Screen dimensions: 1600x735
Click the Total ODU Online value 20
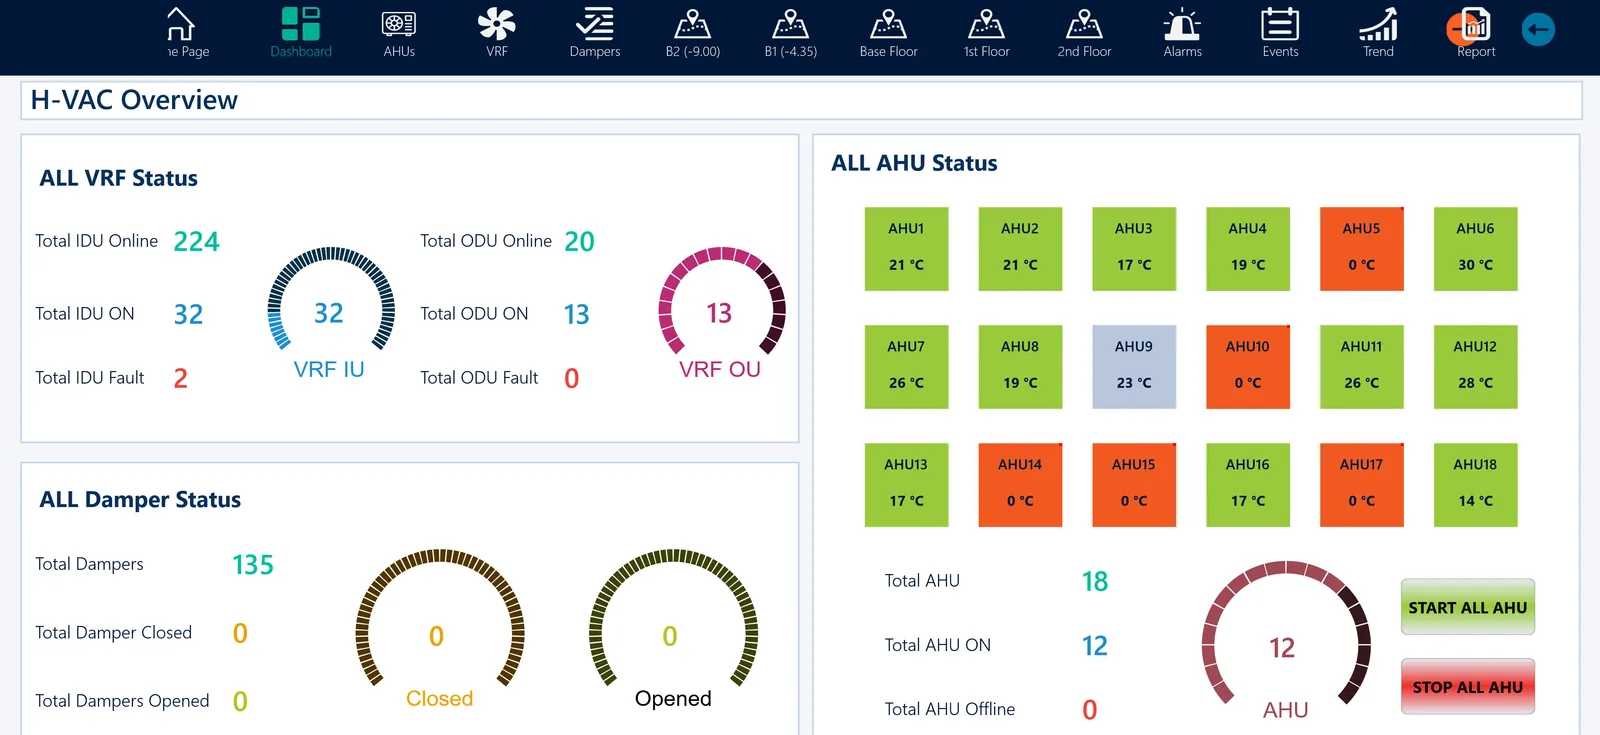(579, 242)
